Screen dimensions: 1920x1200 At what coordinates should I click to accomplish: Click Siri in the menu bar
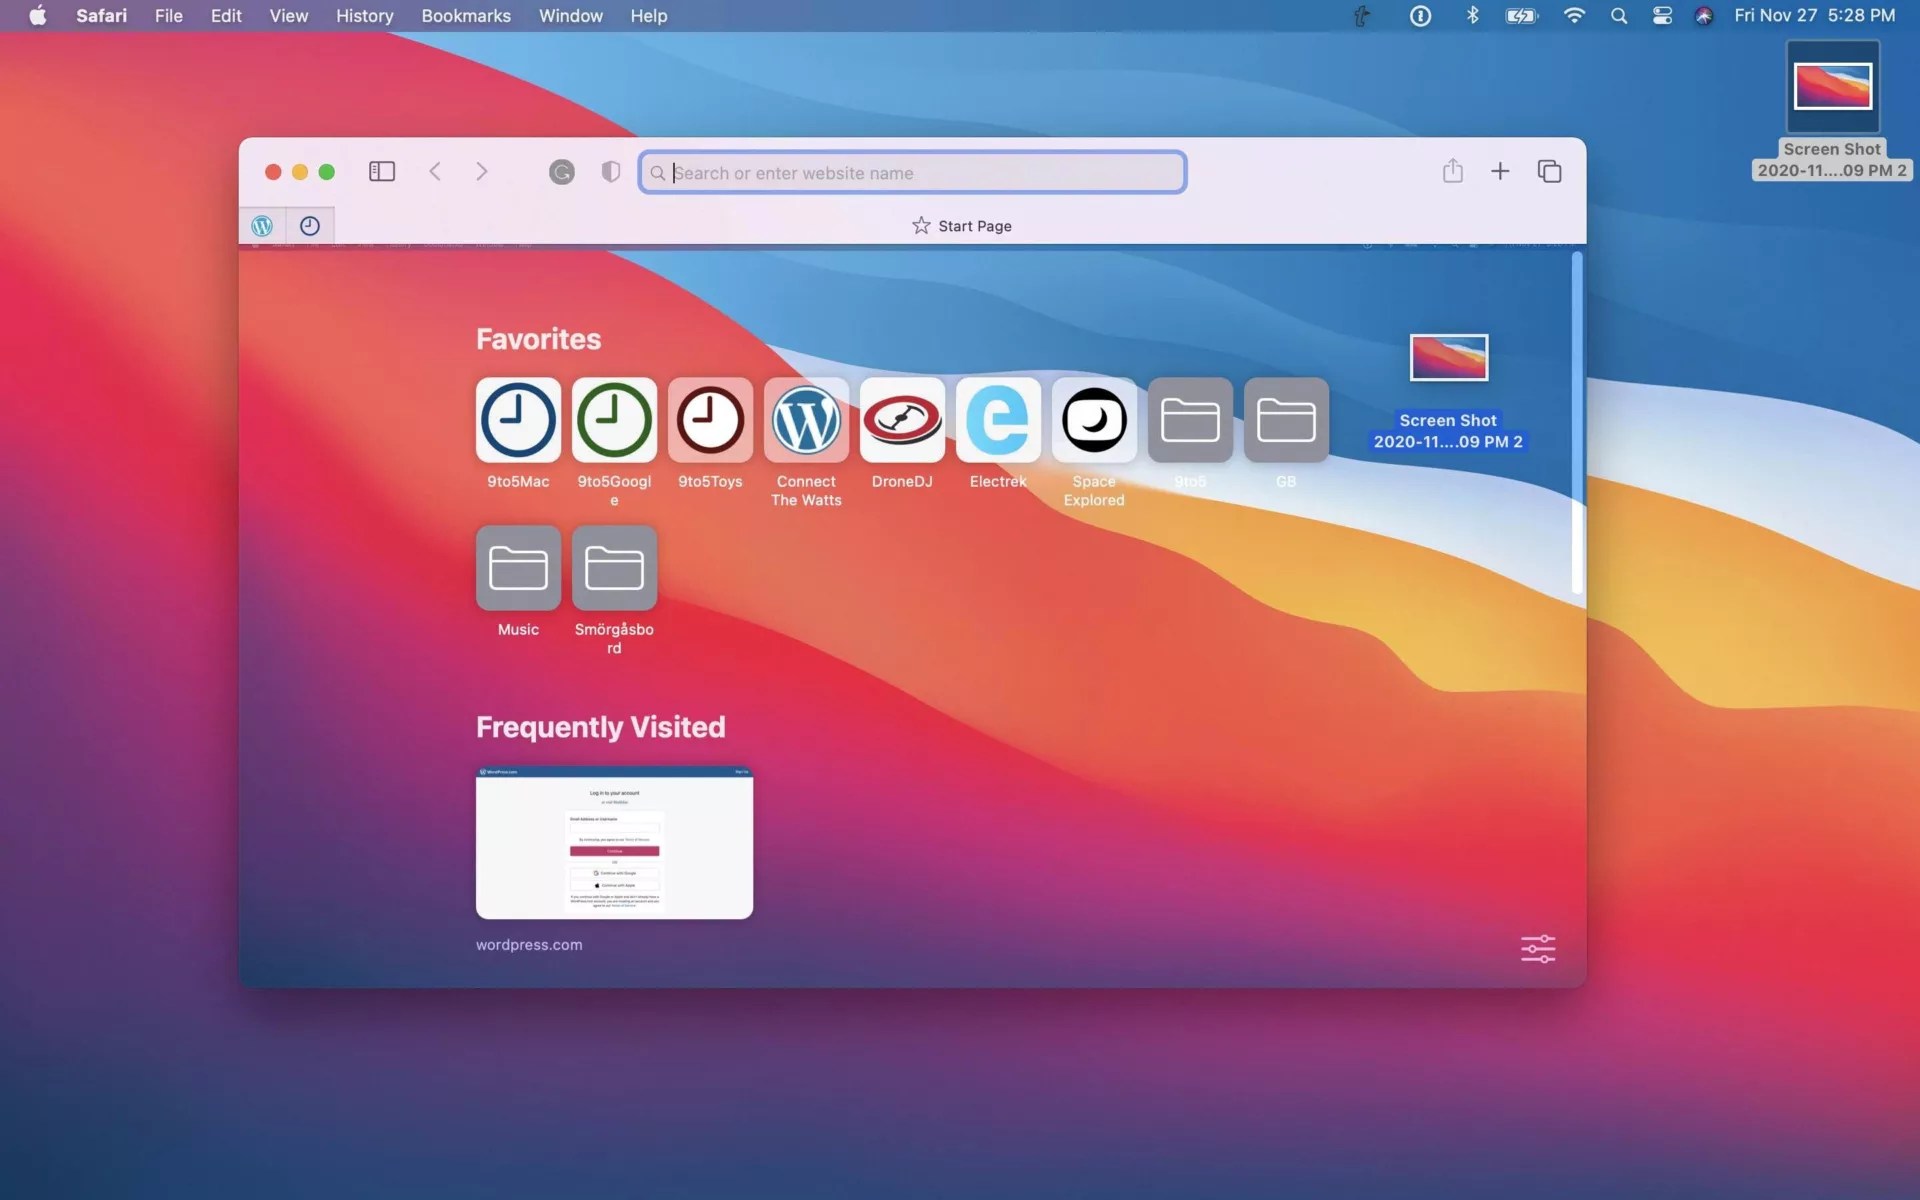point(1703,16)
